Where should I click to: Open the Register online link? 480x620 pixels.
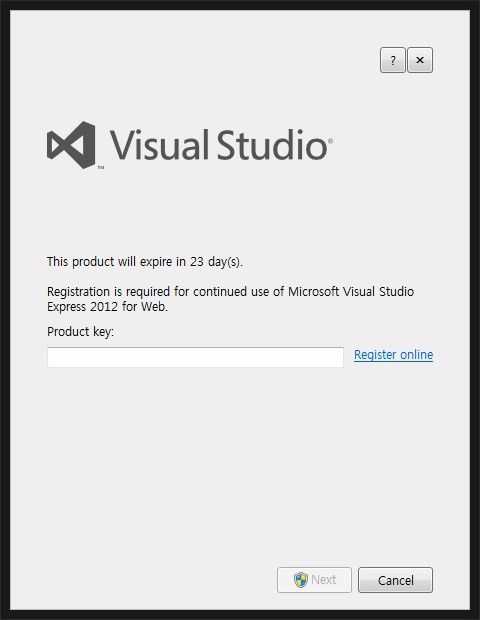393,355
